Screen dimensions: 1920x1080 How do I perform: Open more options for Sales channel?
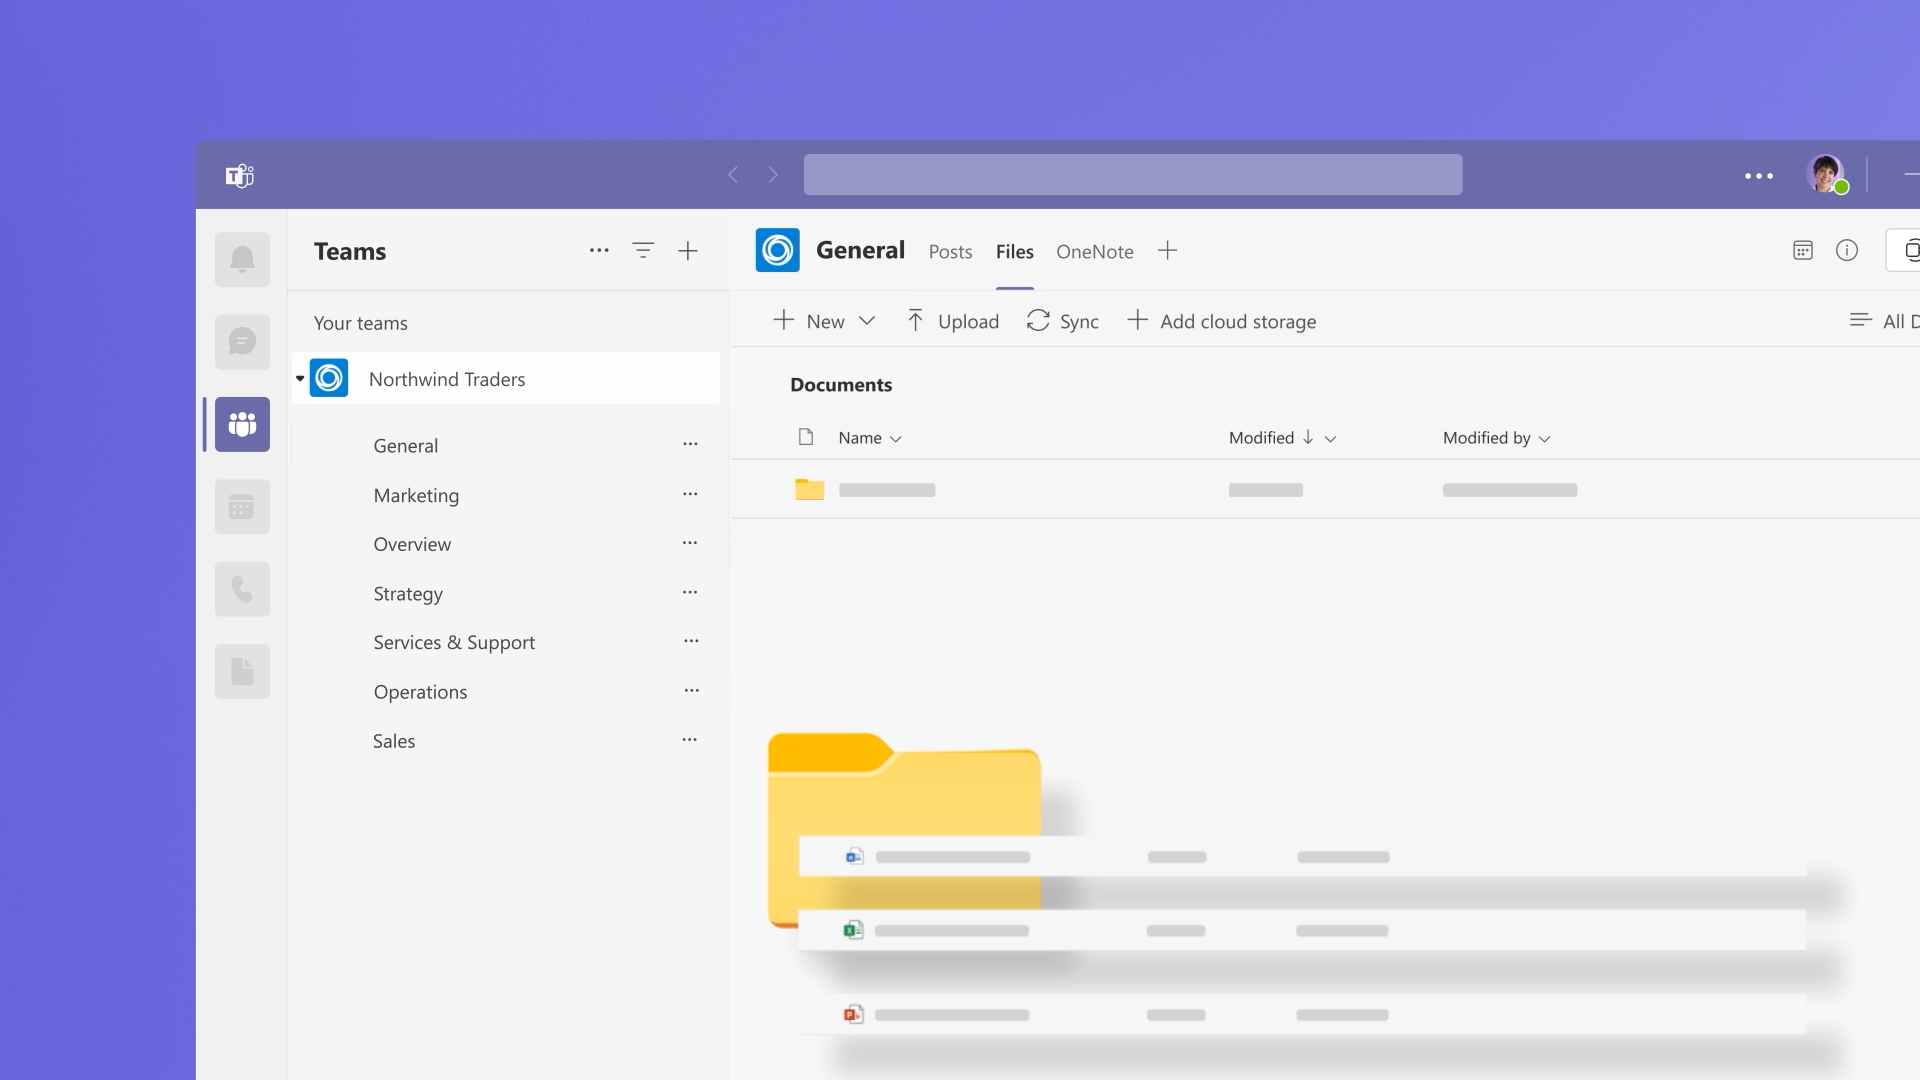point(690,740)
